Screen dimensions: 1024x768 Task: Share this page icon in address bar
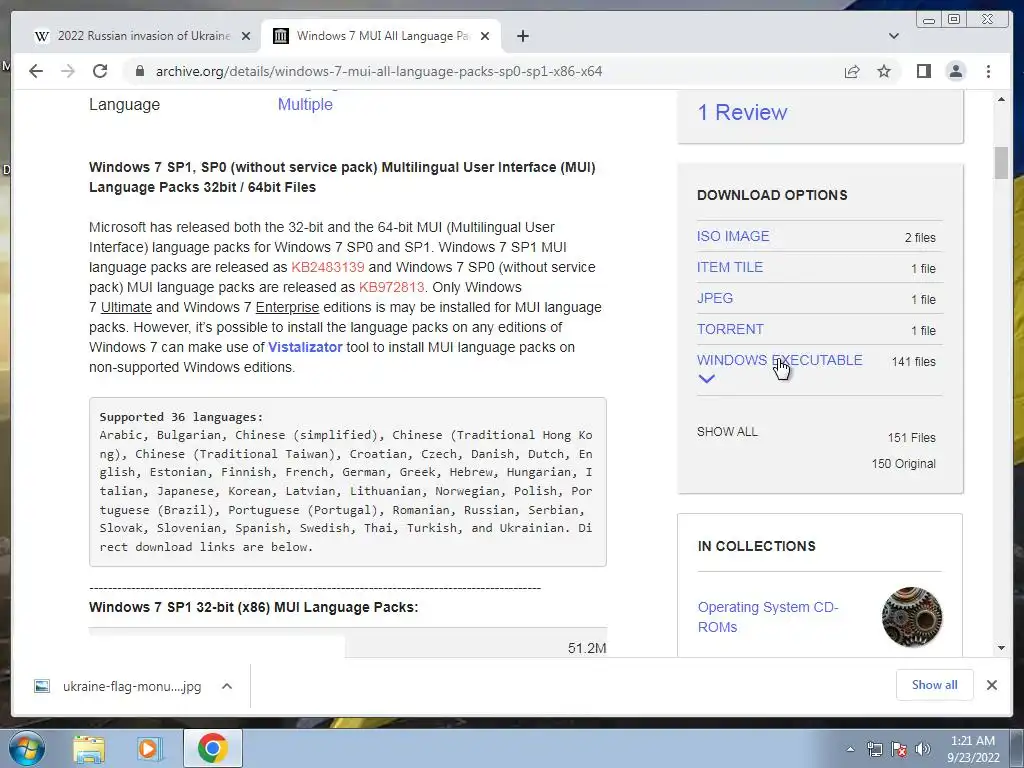(x=852, y=71)
